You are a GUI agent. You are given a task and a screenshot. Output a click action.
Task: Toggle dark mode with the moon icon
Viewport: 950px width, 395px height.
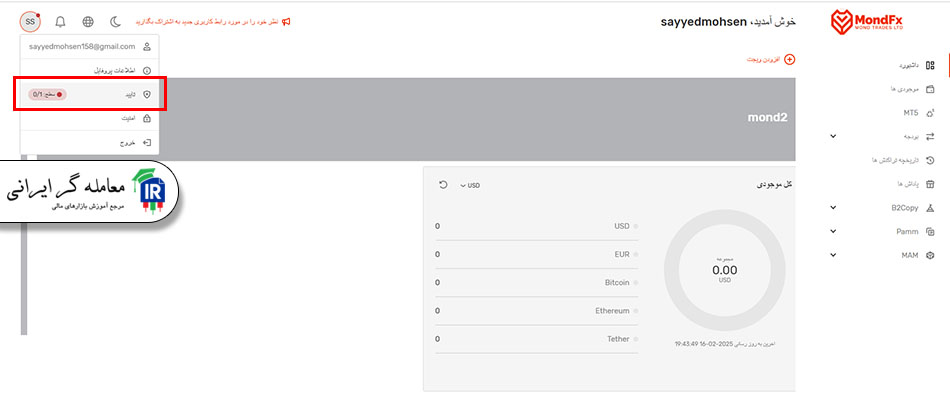click(115, 22)
